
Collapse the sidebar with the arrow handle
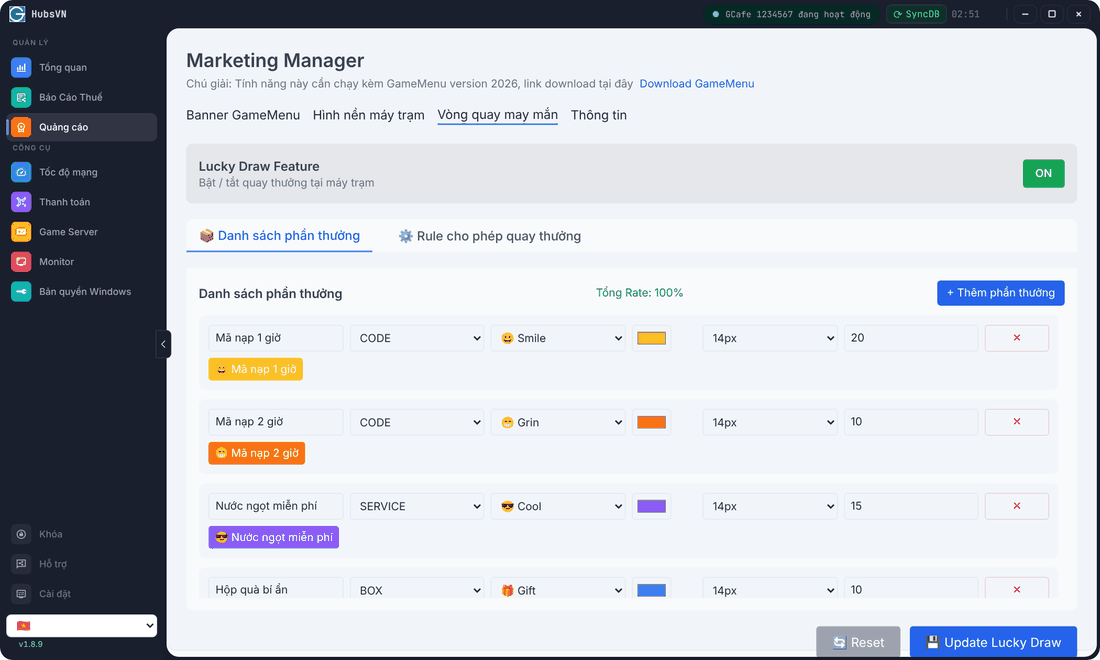point(163,344)
